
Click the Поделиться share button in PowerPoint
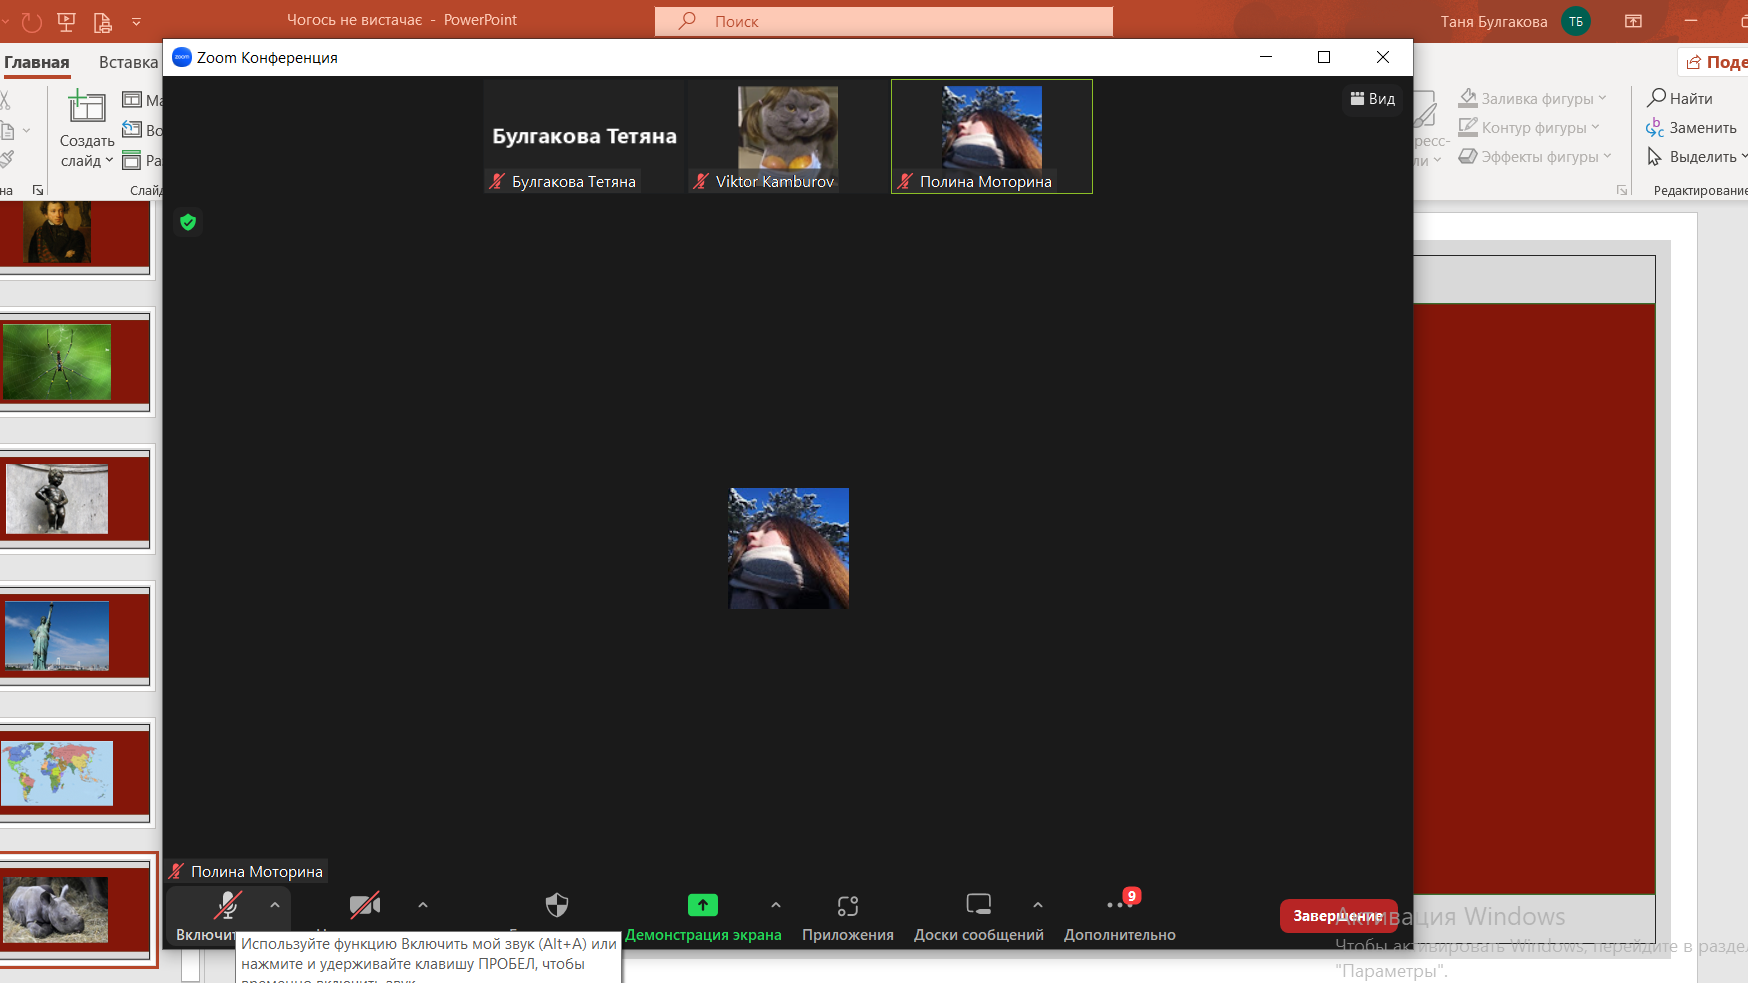point(1714,62)
